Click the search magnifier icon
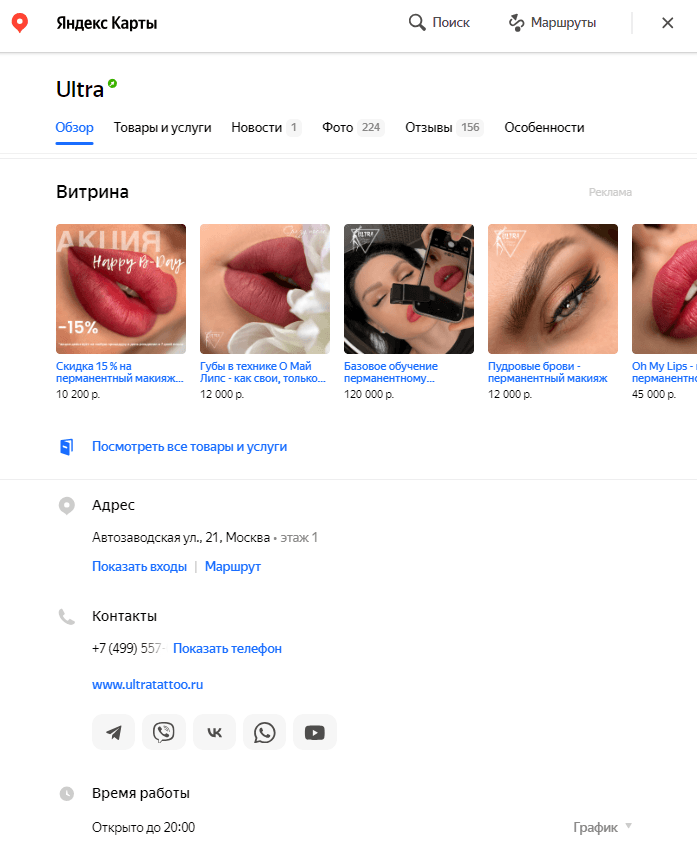 (417, 22)
